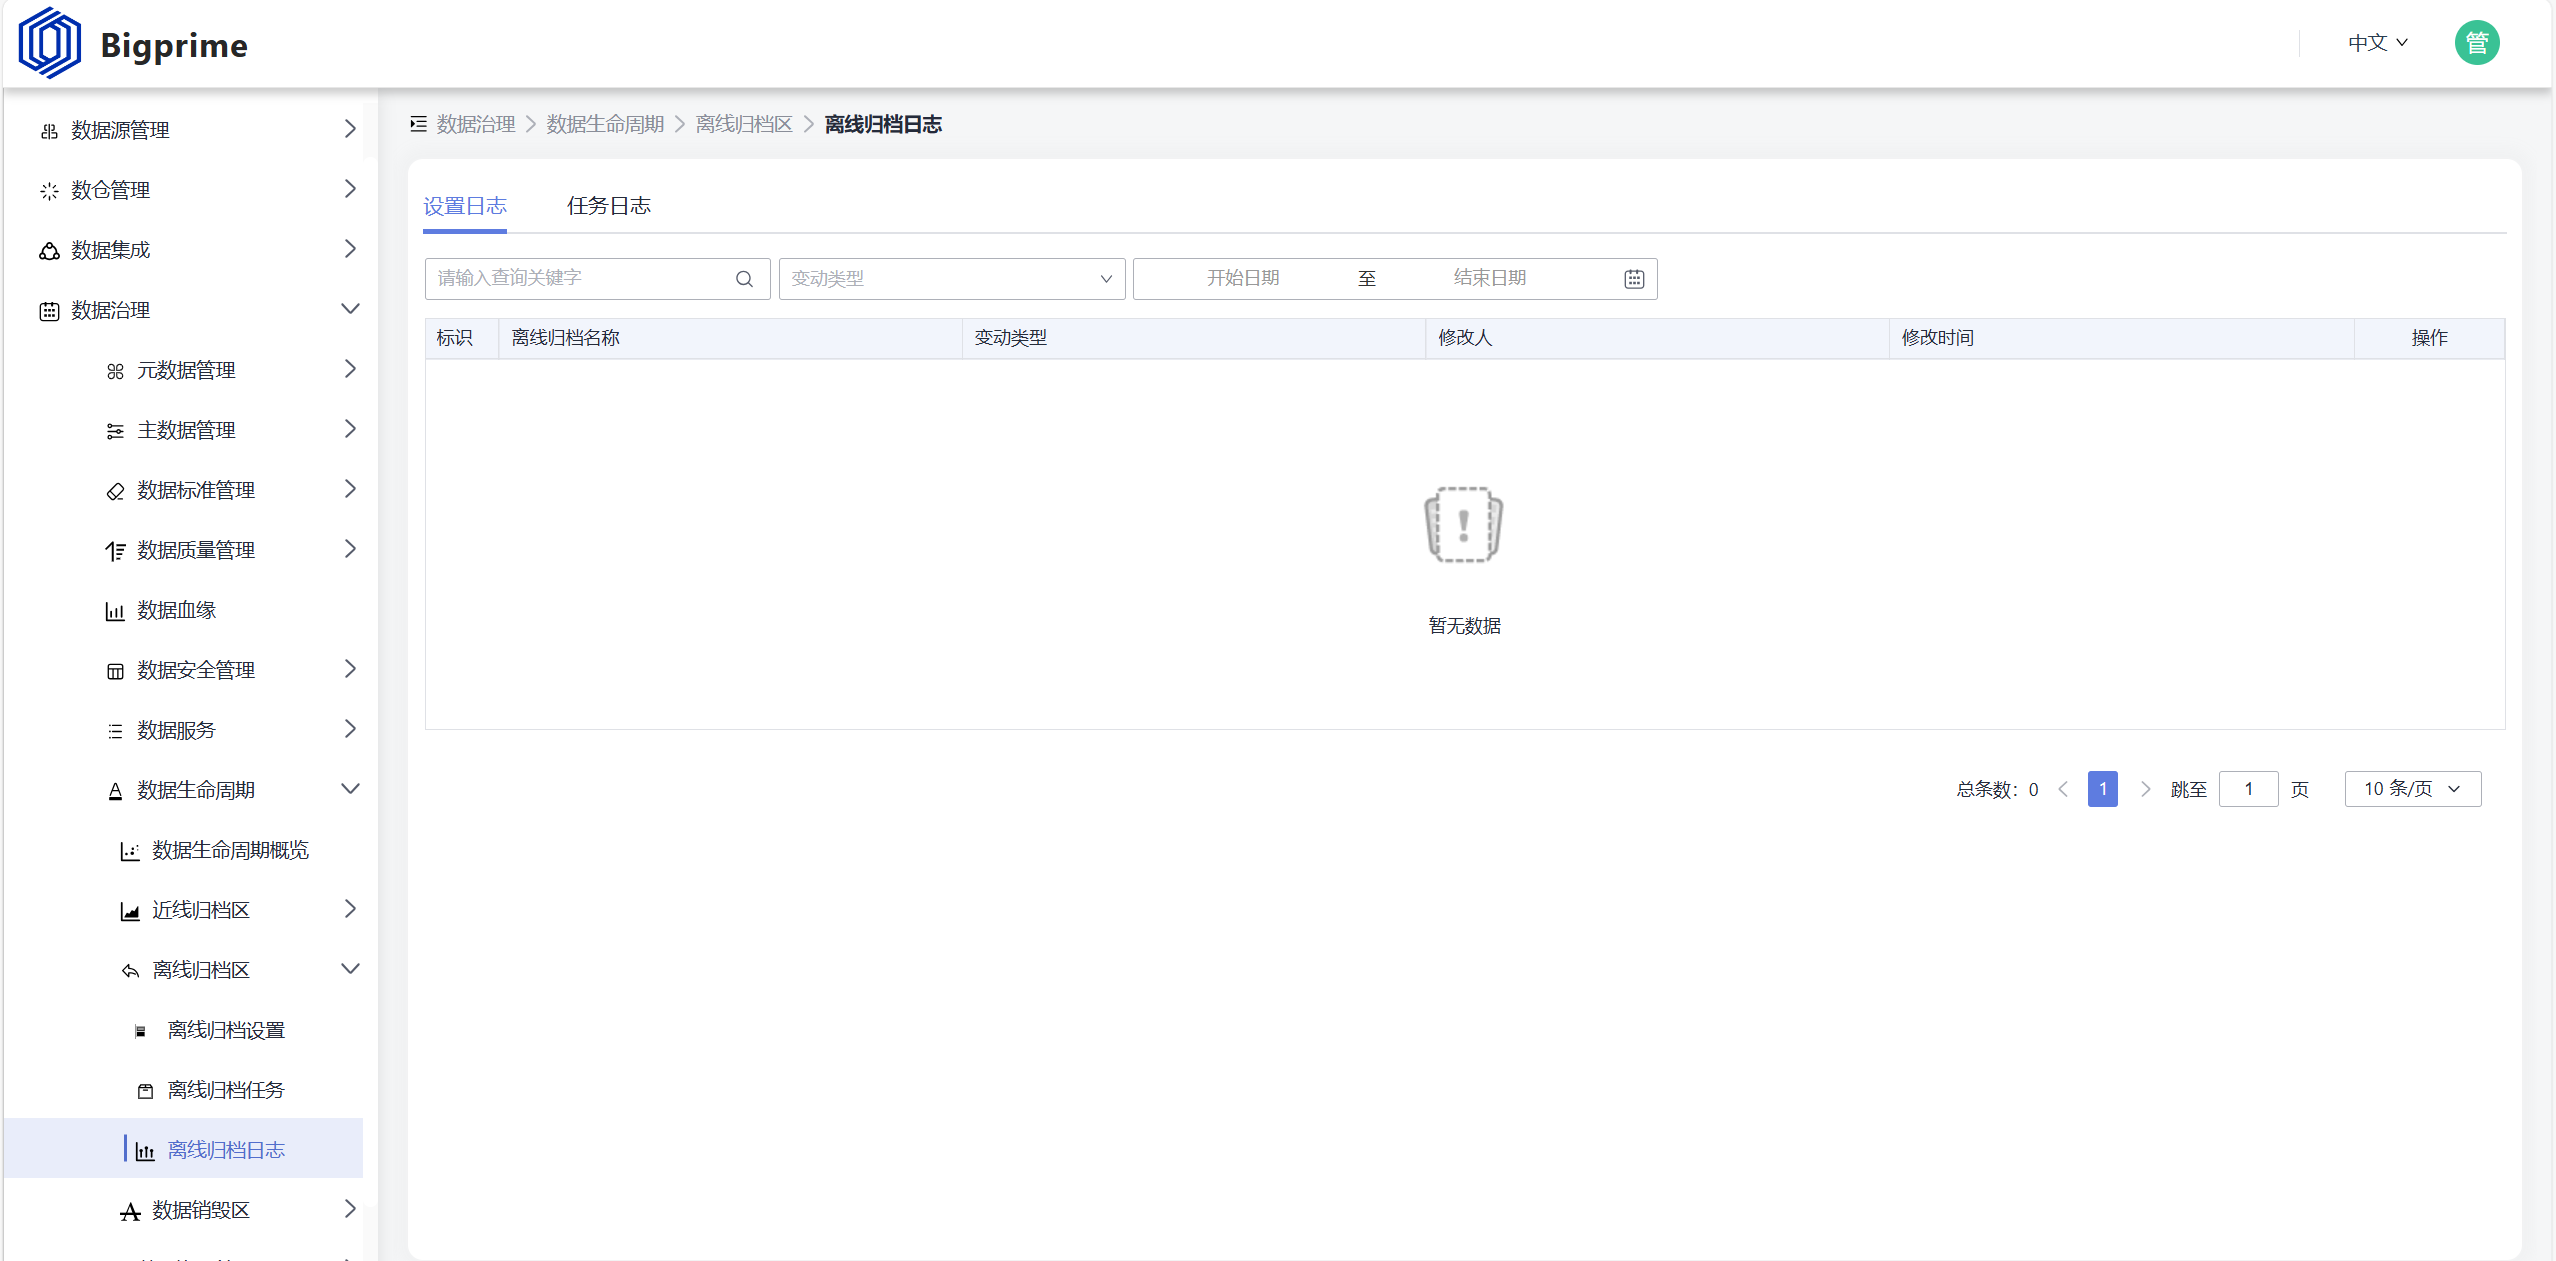Click the 数据治理 calendar-style icon
This screenshot has height=1261, width=2556.
pyautogui.click(x=49, y=311)
